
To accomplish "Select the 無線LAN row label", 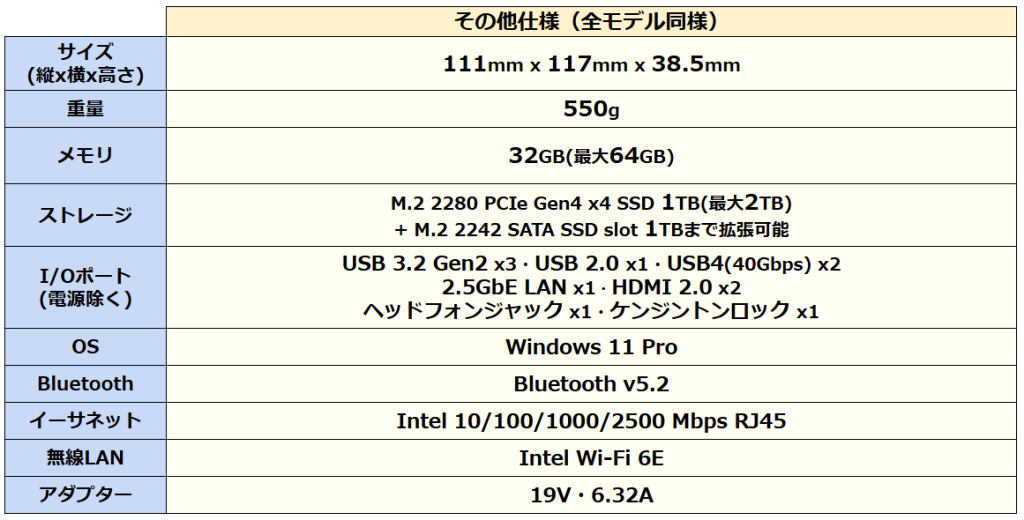I will [x=85, y=458].
